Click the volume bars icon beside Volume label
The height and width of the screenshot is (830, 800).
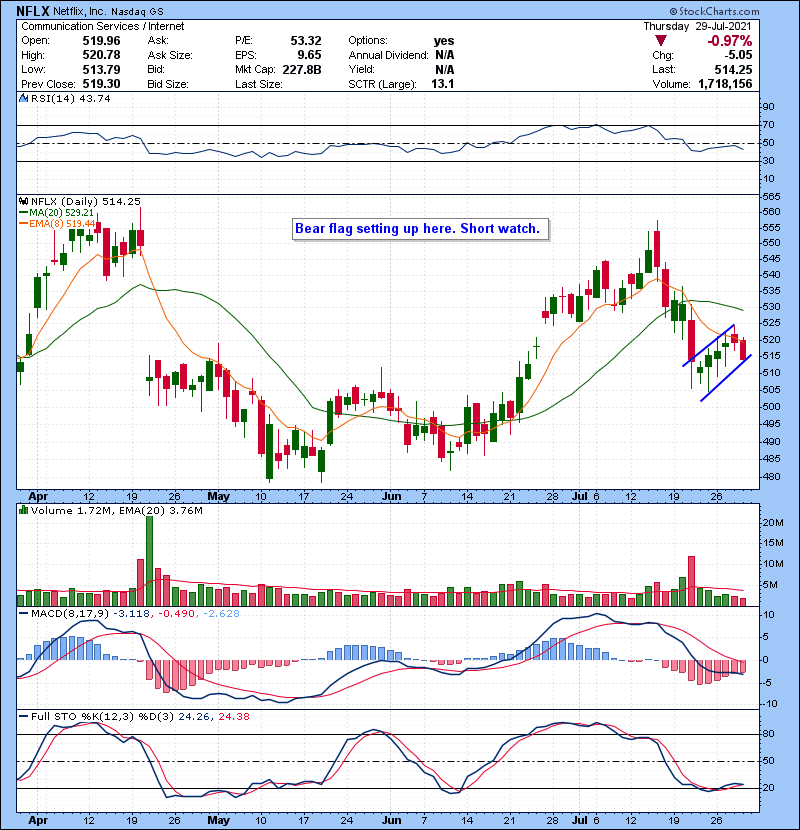pyautogui.click(x=24, y=510)
